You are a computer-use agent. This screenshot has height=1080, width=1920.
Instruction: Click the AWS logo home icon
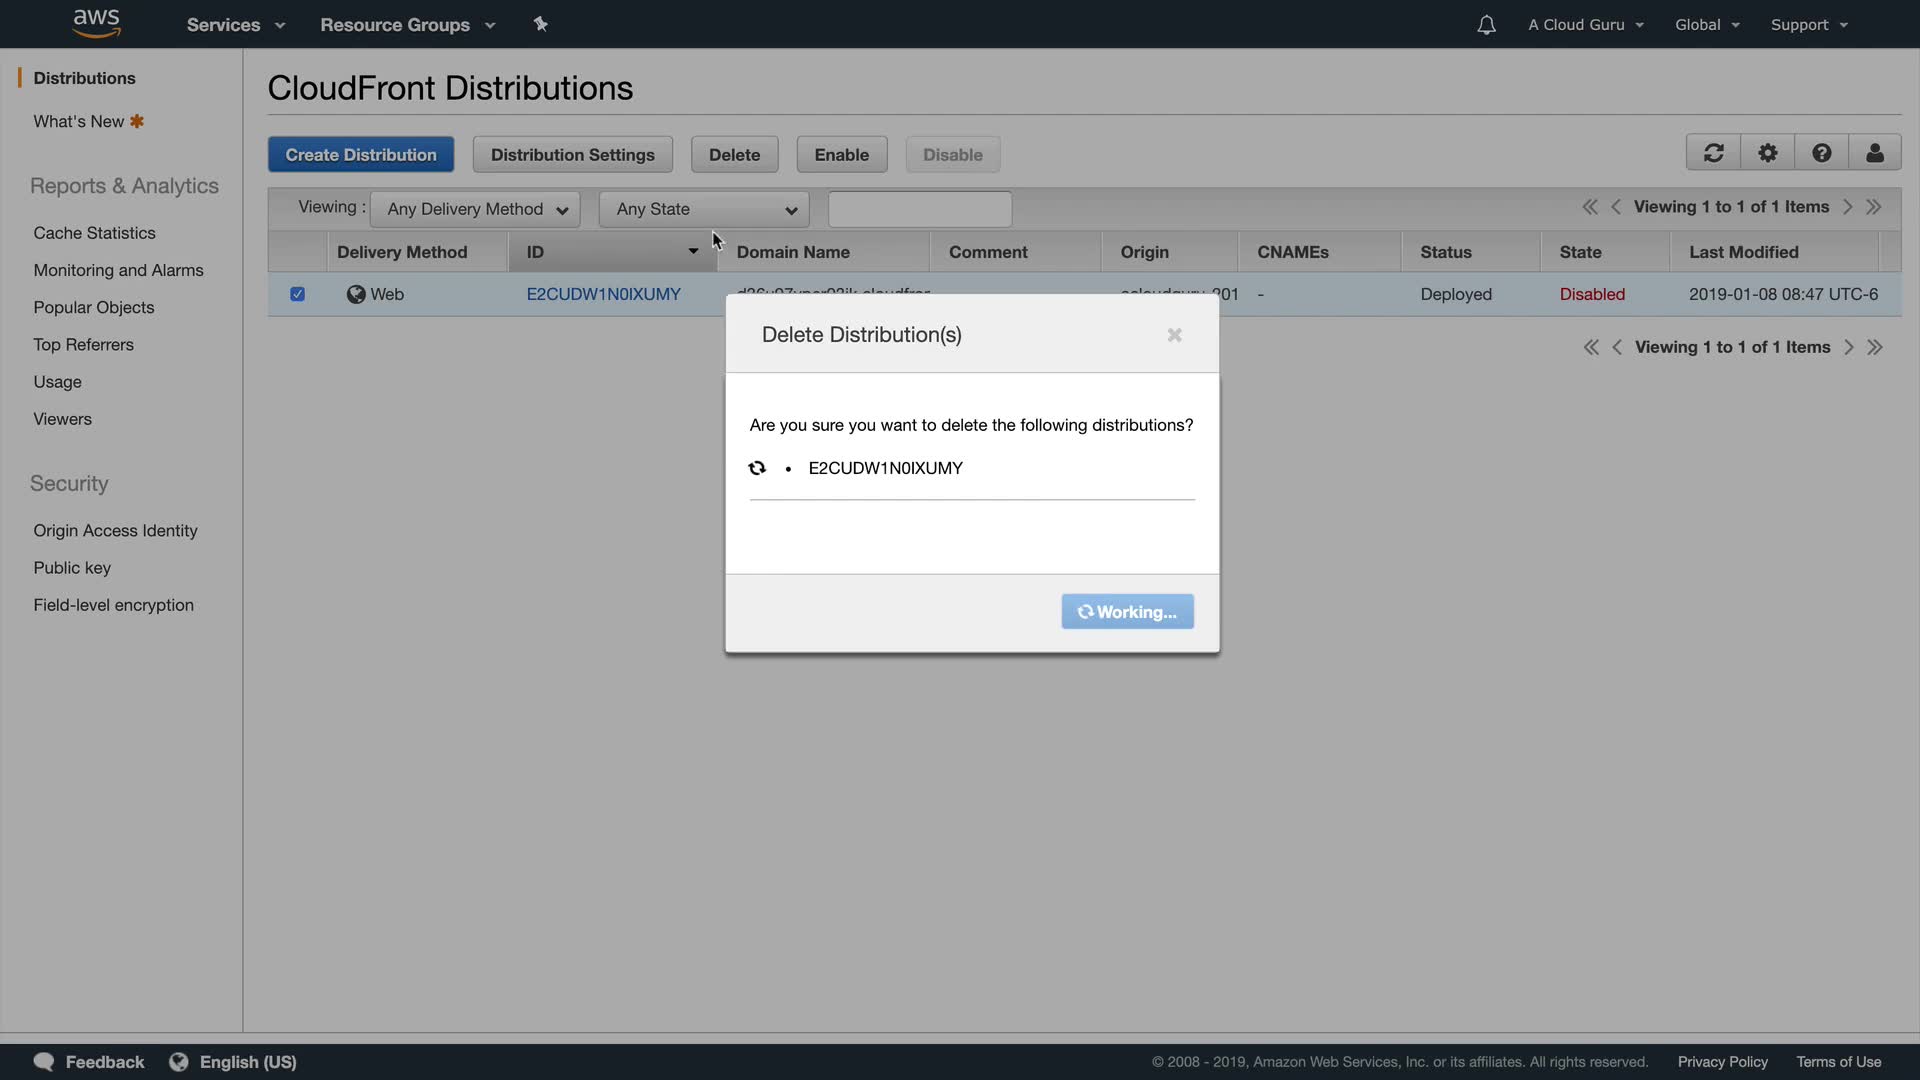tap(97, 23)
